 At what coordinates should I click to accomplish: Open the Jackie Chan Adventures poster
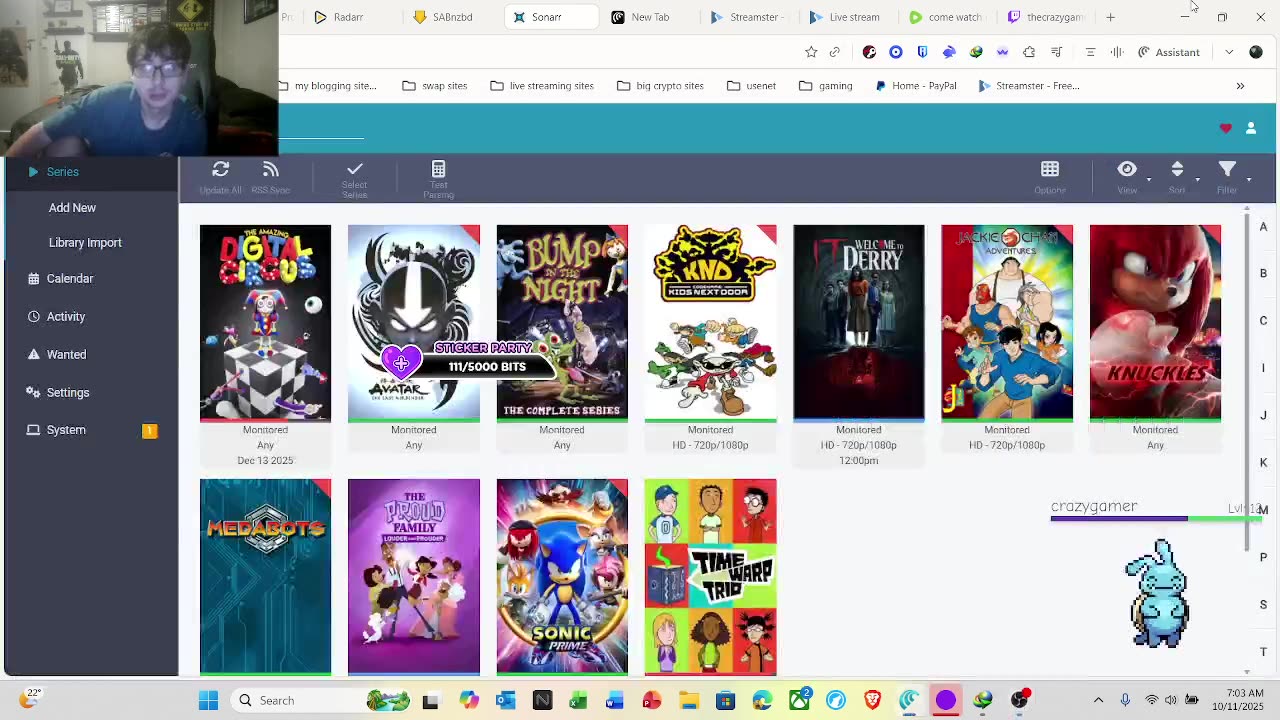1007,322
